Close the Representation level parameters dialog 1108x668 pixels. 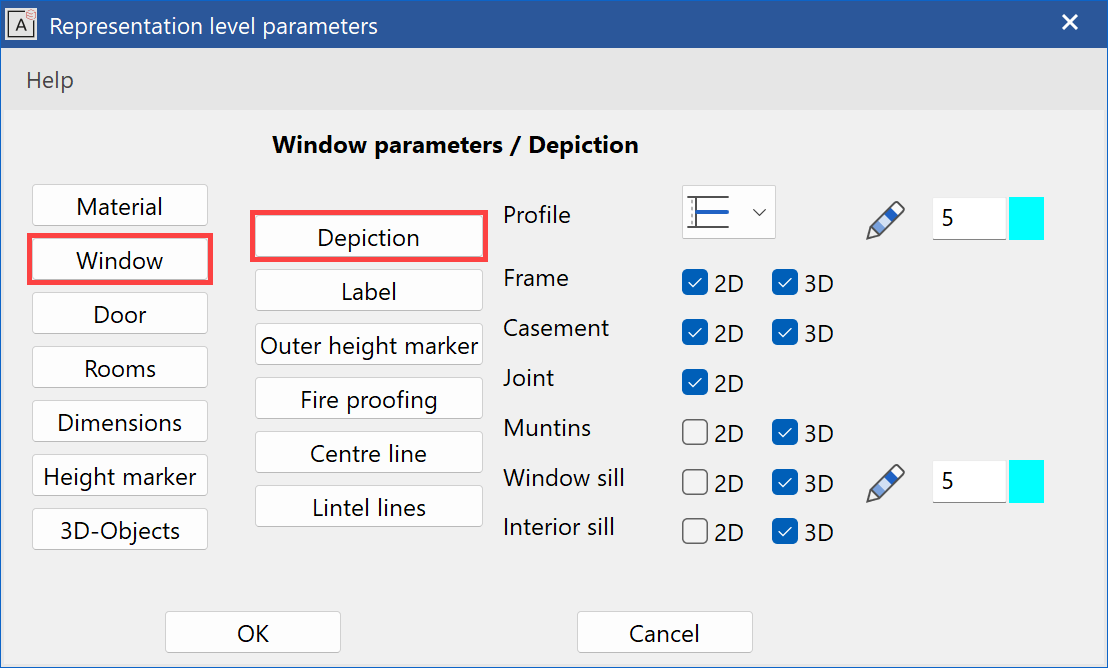1070,23
